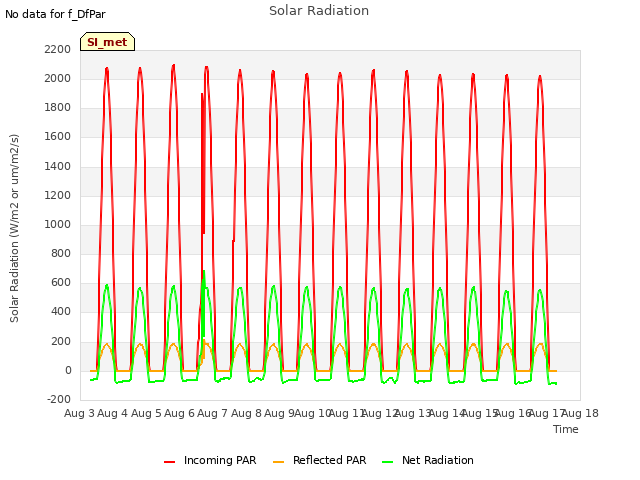The width and height of the screenshot is (640, 480).
Task: Click the orange Reflected PAR legend swatch
Action: click(278, 462)
